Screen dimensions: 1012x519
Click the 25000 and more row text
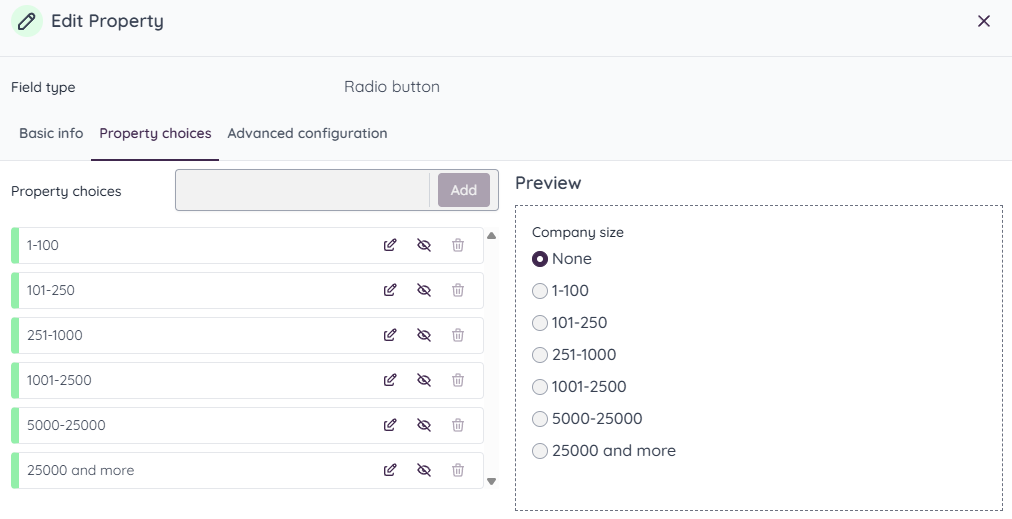coord(81,470)
